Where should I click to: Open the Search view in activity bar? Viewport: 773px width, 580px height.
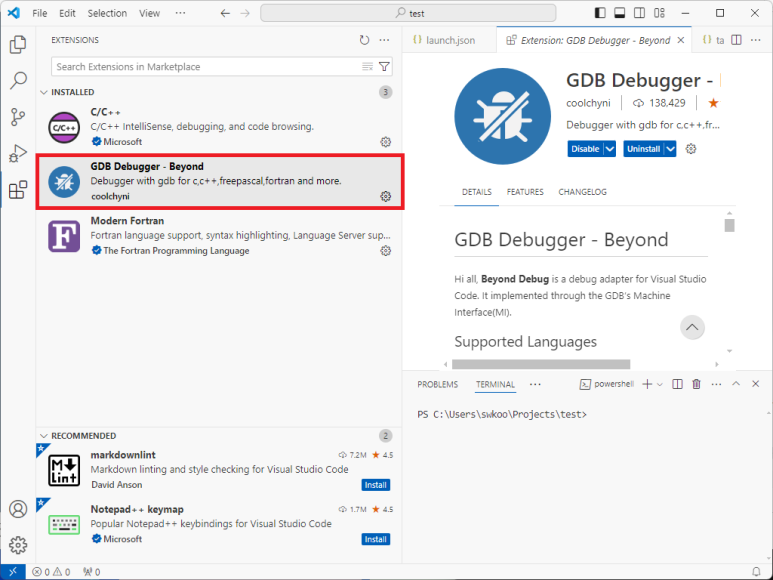click(x=18, y=80)
